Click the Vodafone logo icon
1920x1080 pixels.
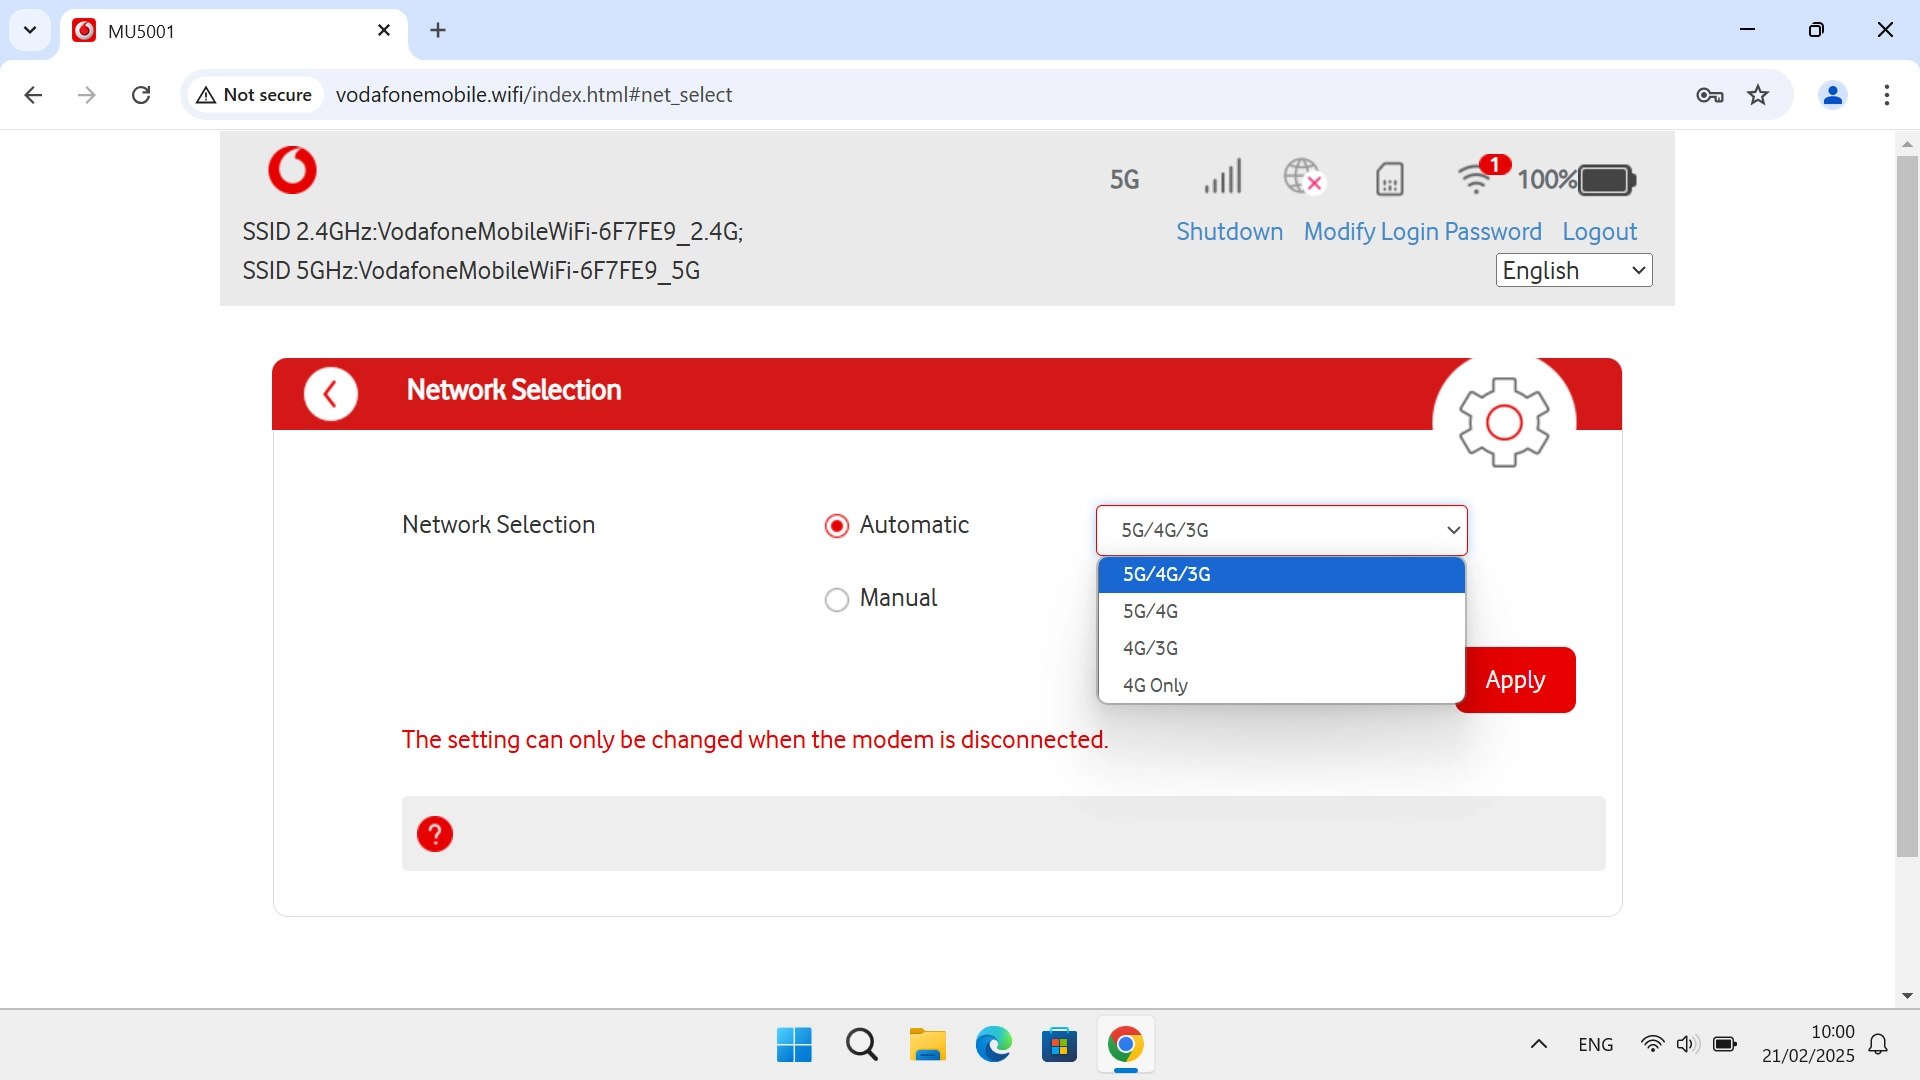(292, 170)
